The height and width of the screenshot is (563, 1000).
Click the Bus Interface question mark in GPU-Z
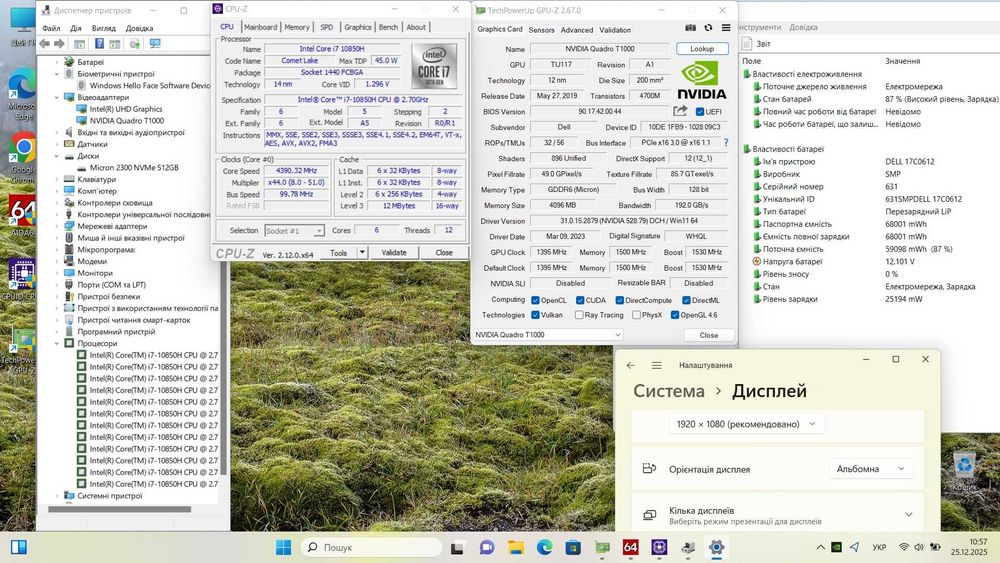[726, 142]
